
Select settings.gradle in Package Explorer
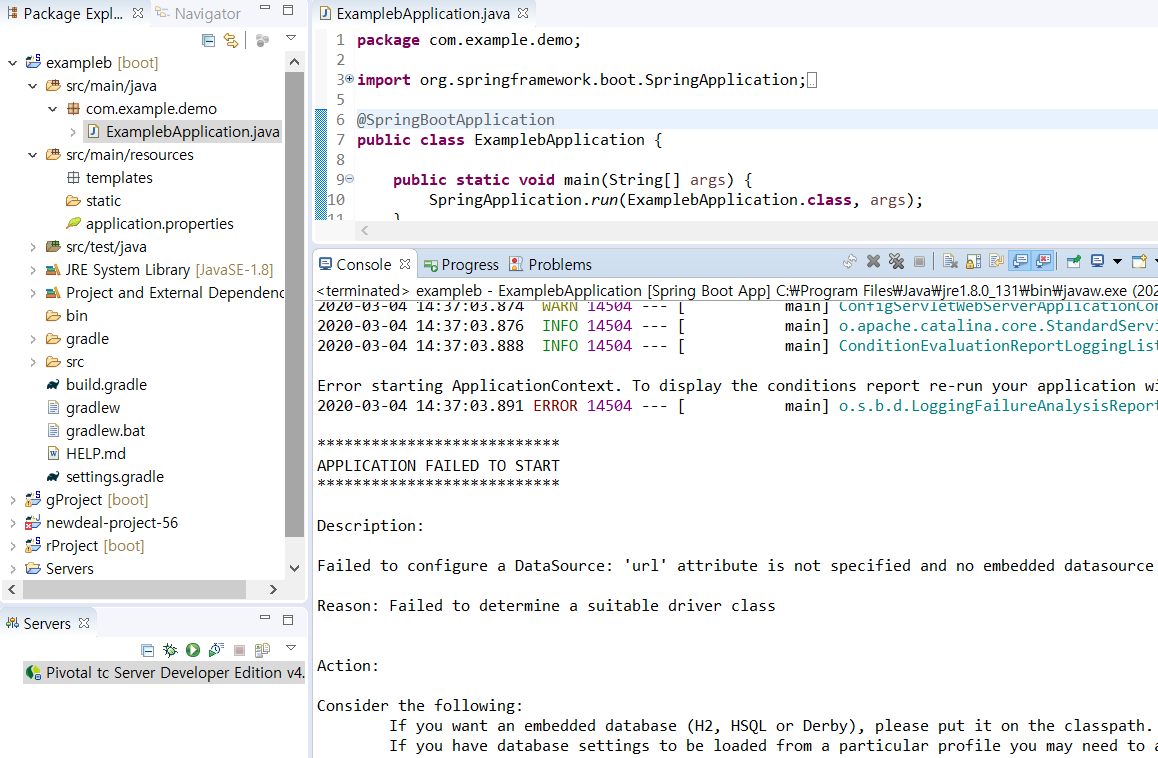click(x=114, y=477)
